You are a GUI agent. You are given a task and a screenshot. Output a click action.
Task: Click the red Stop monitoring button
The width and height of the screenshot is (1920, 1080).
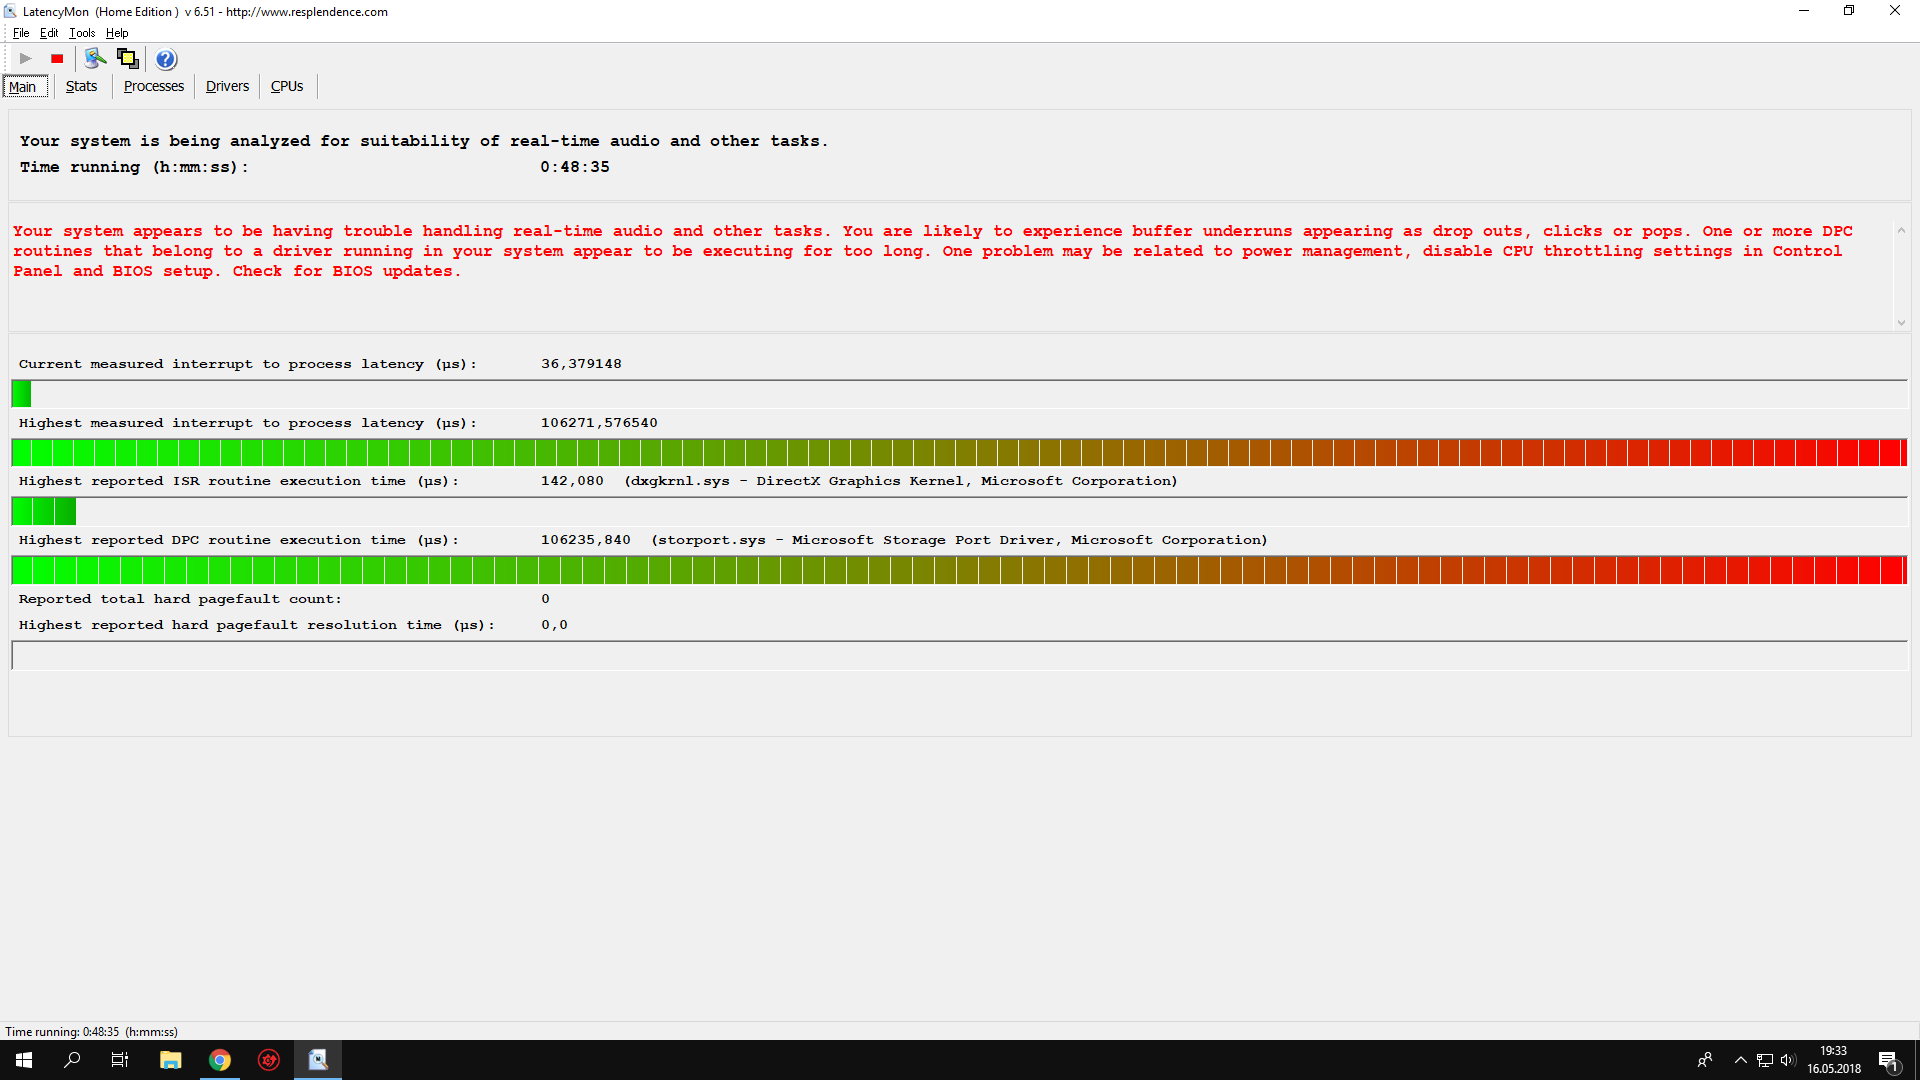point(57,59)
